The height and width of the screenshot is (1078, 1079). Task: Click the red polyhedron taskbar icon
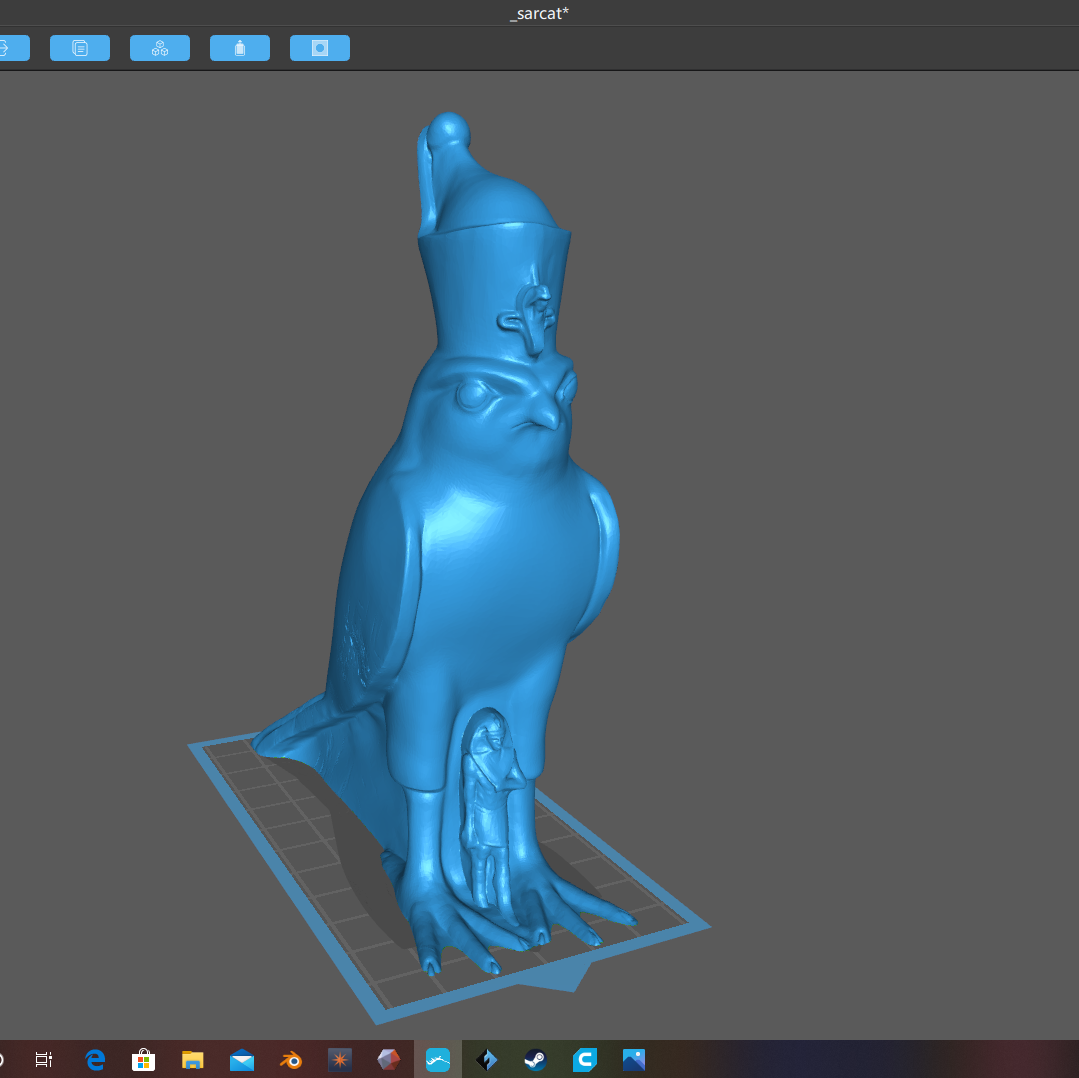point(389,1059)
